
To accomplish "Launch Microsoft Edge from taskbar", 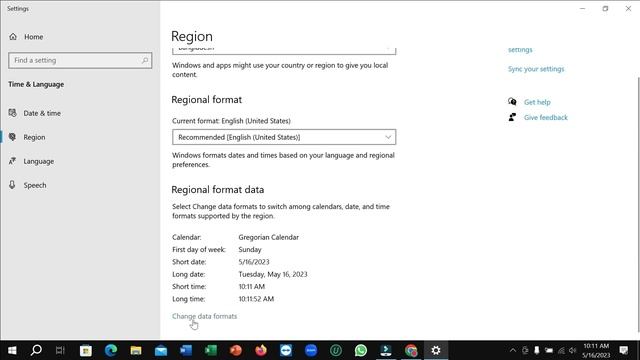I will [111, 350].
